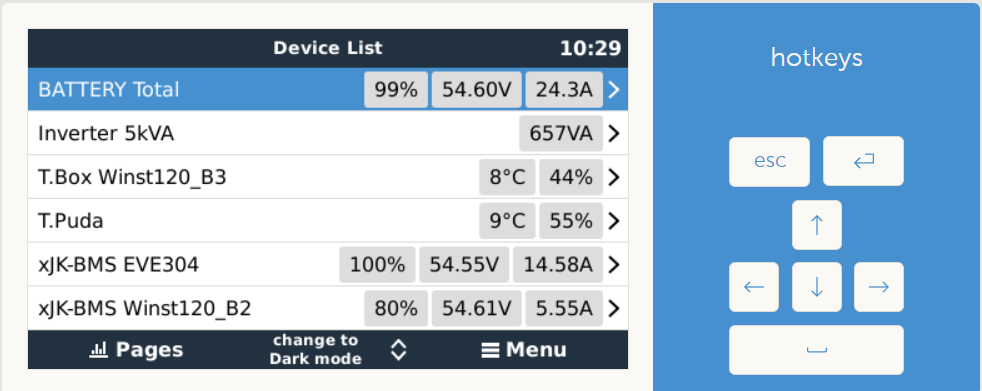Click the enter/return arrow hotkey
The height and width of the screenshot is (391, 982).
(x=863, y=161)
